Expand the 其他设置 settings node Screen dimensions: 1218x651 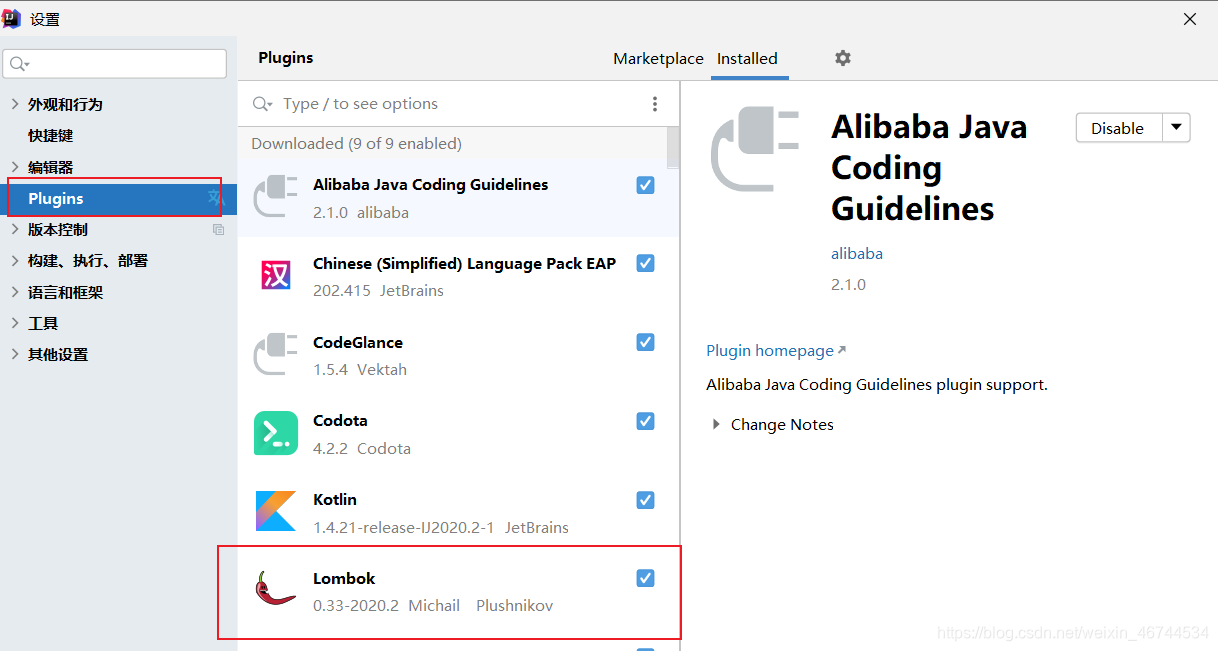(x=14, y=355)
